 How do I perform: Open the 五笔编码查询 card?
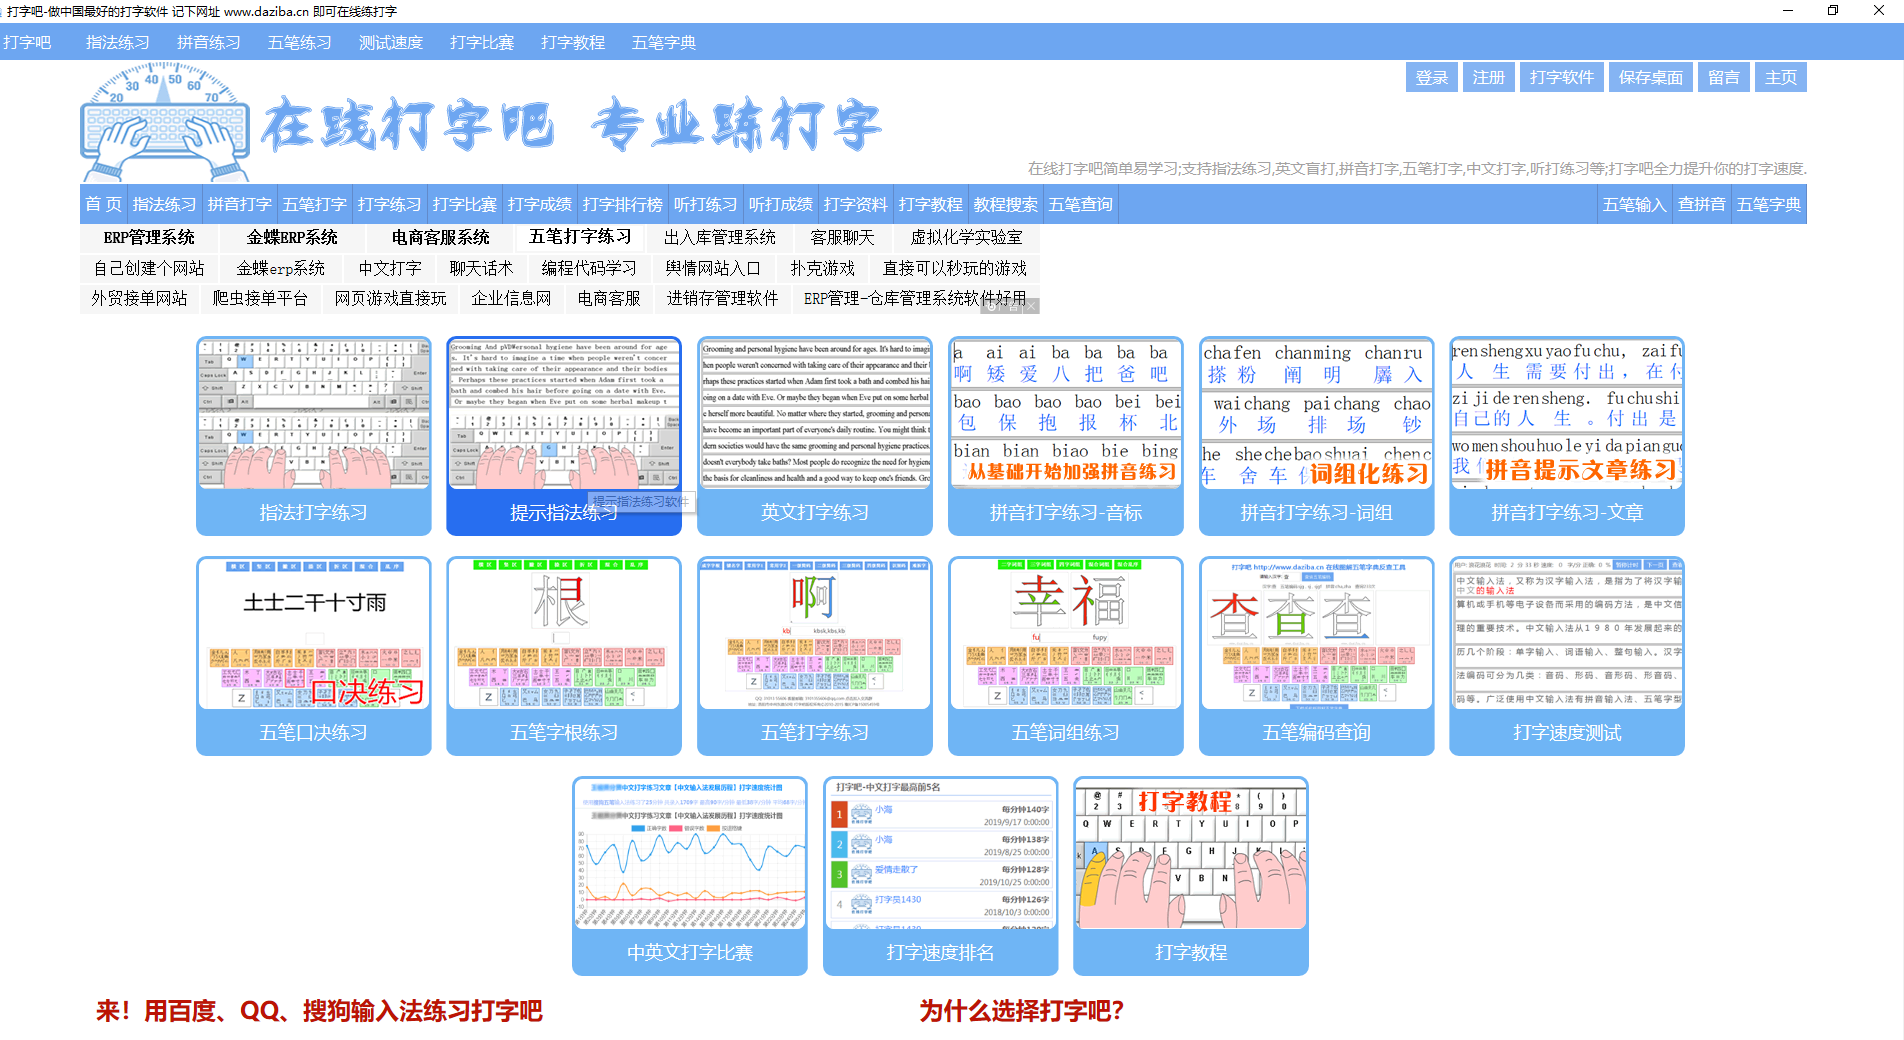(1317, 656)
